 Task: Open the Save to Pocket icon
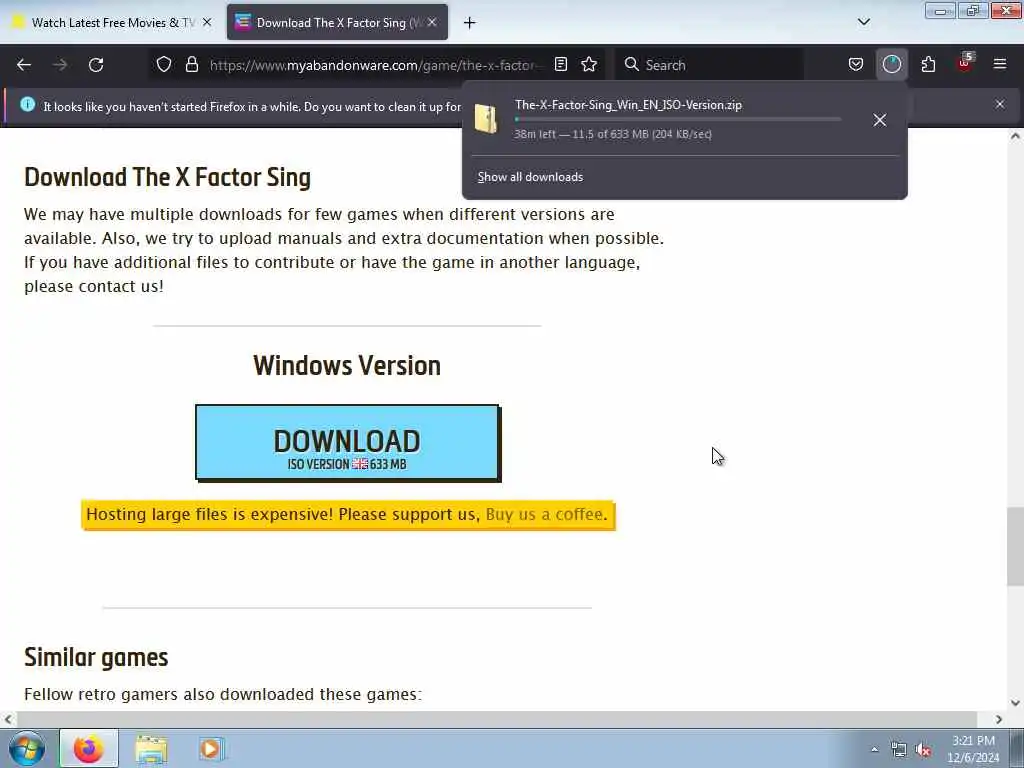point(856,64)
